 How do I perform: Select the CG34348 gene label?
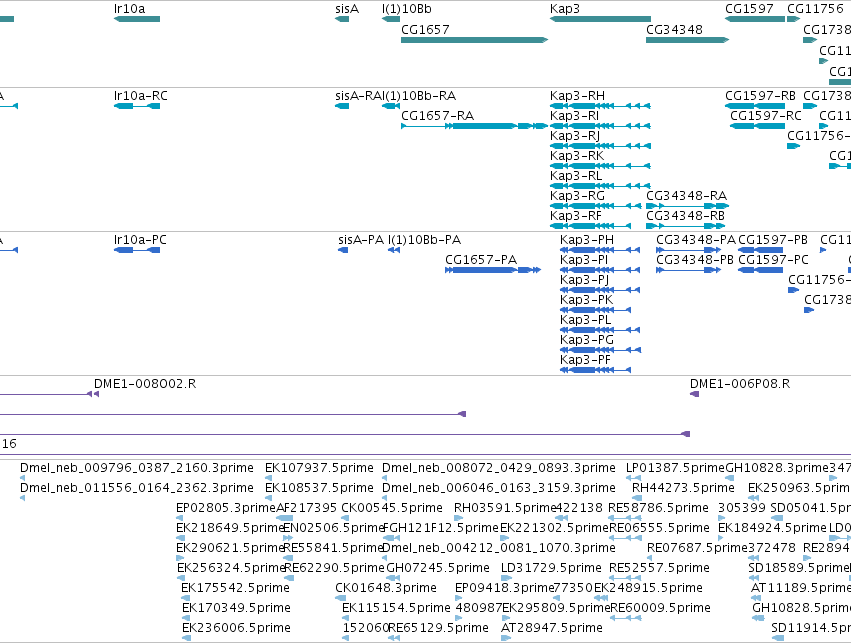click(674, 29)
